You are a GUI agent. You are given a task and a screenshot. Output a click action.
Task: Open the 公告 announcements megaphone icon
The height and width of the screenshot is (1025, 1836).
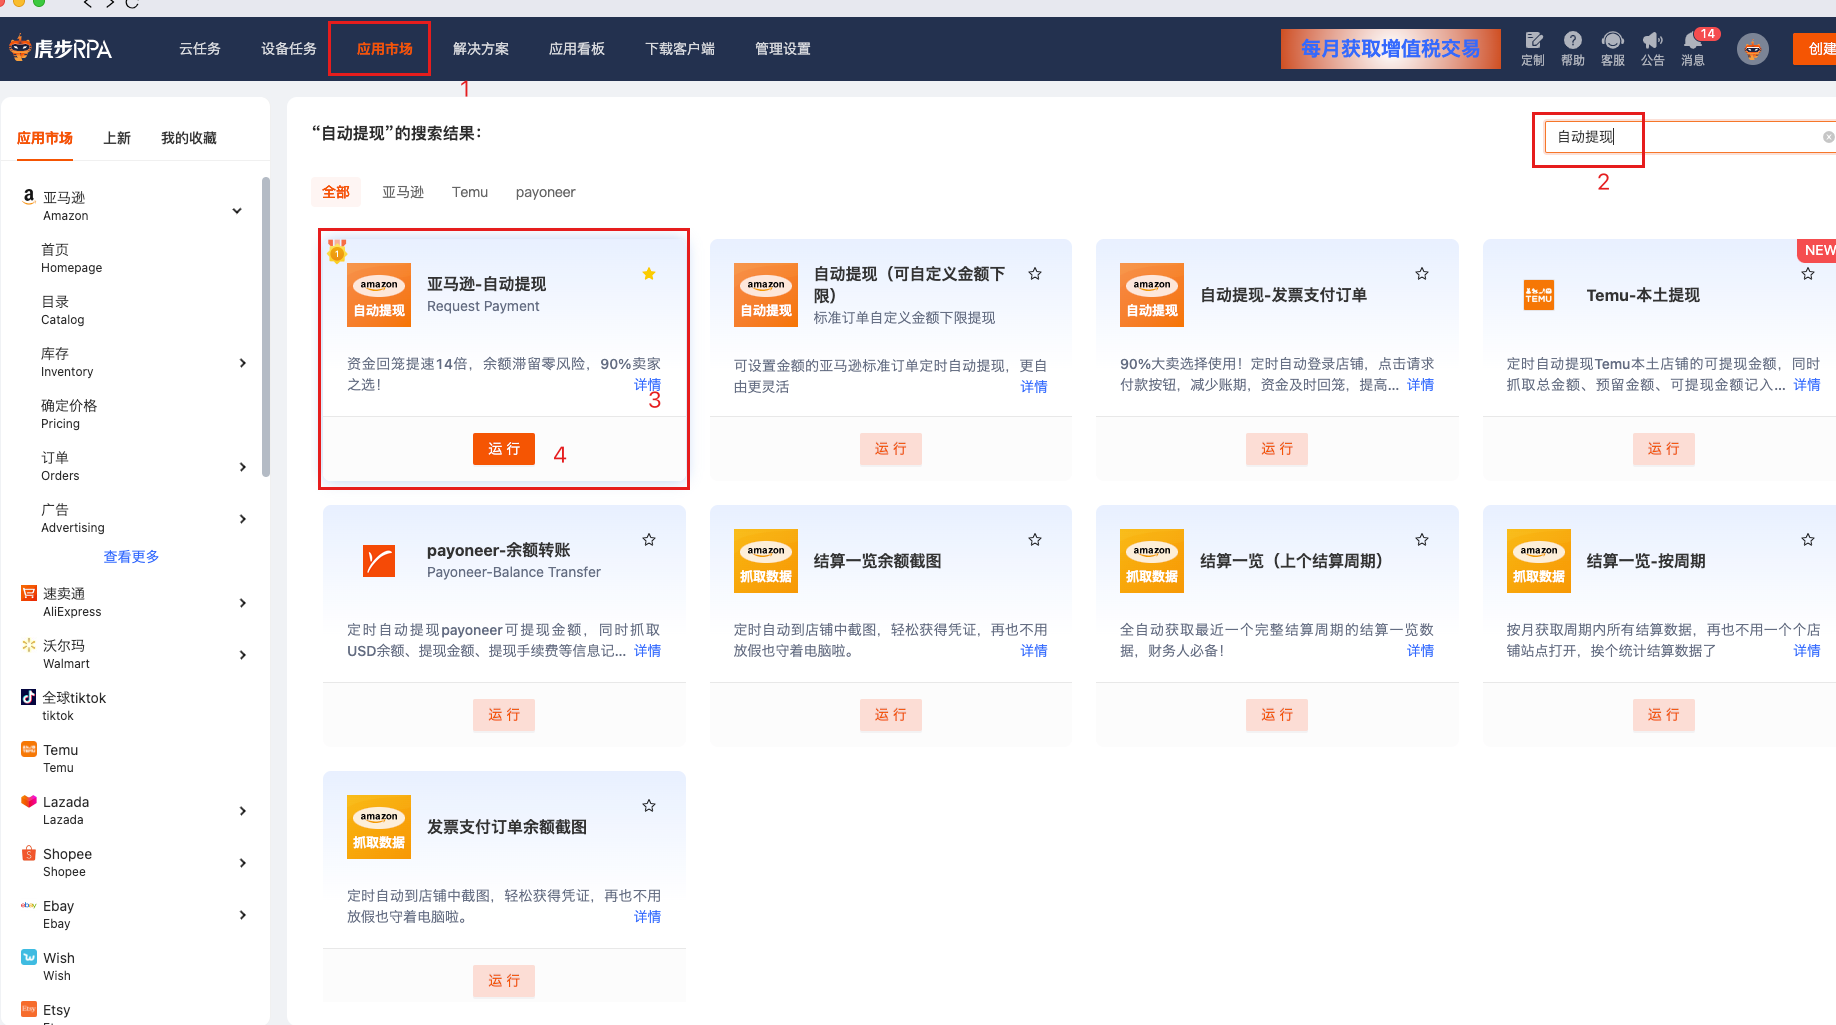coord(1652,41)
